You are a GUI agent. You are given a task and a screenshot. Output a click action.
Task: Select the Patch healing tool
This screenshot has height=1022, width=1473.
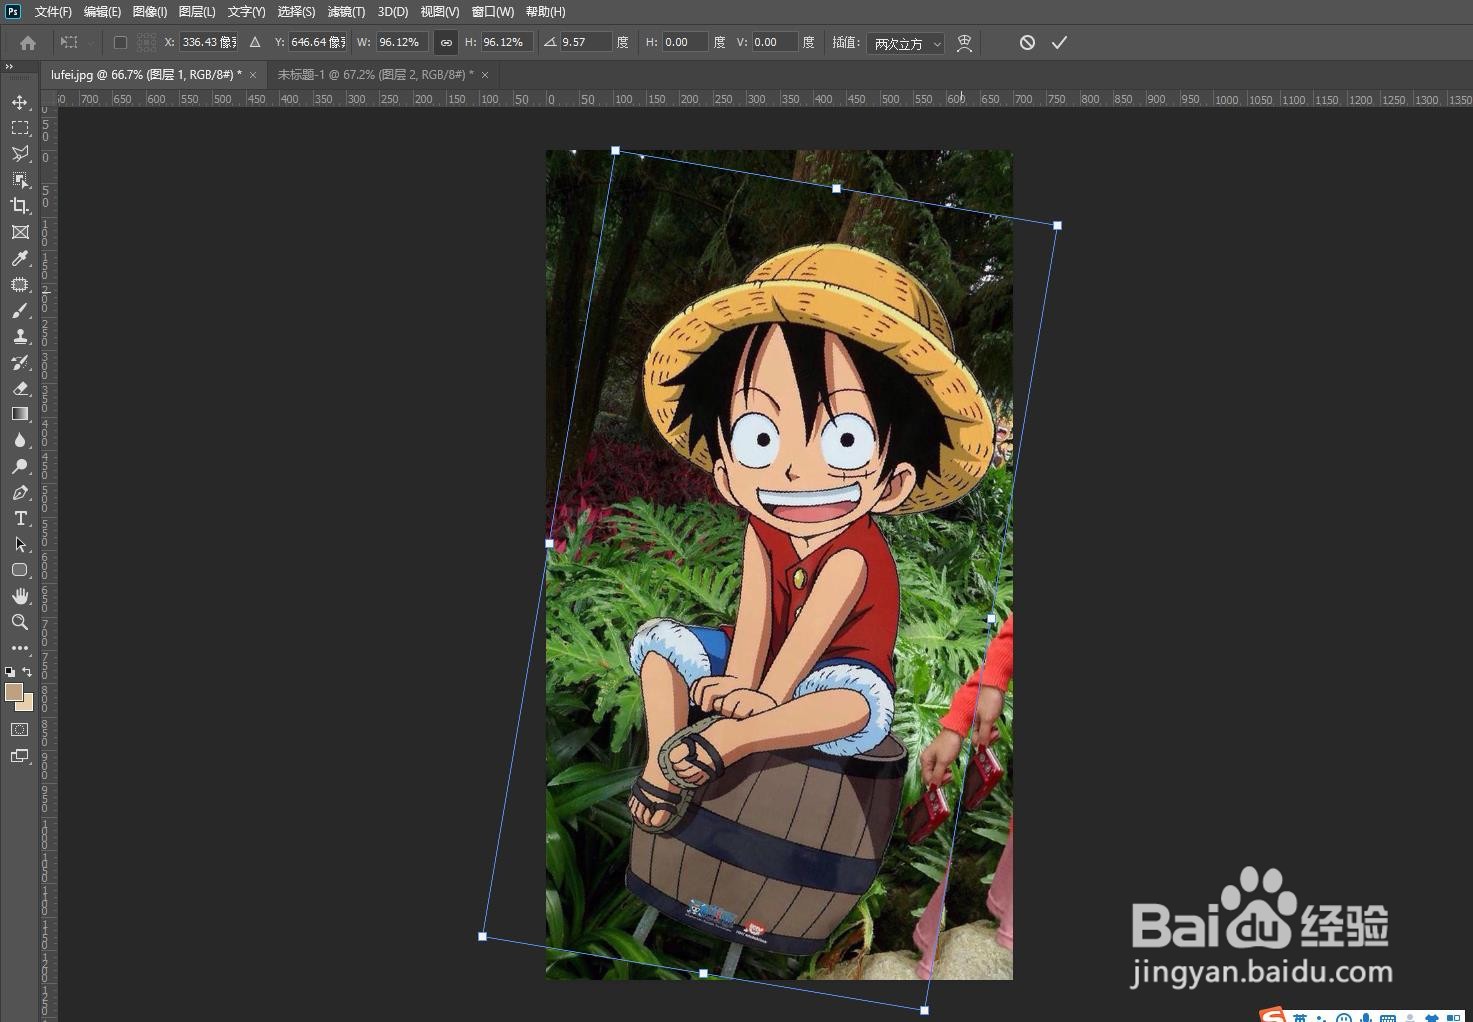(20, 284)
